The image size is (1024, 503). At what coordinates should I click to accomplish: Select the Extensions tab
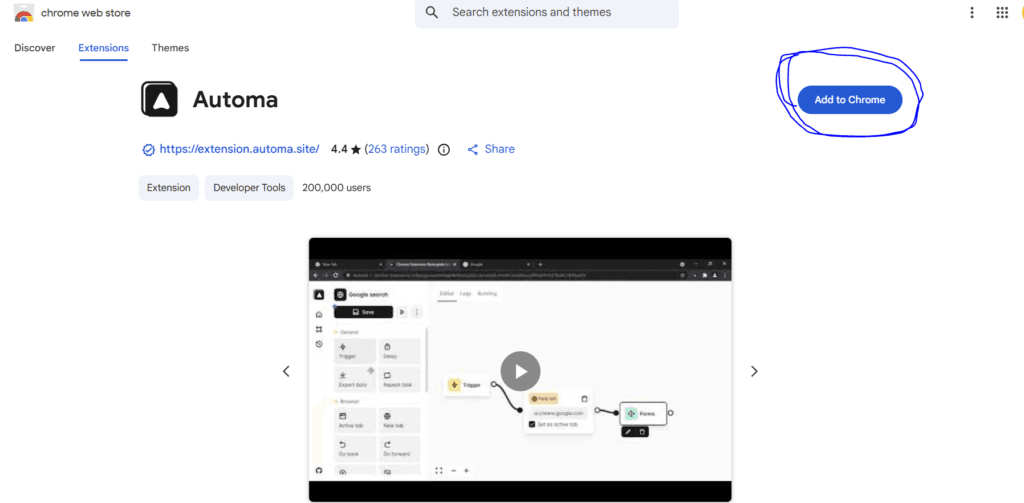pos(104,48)
